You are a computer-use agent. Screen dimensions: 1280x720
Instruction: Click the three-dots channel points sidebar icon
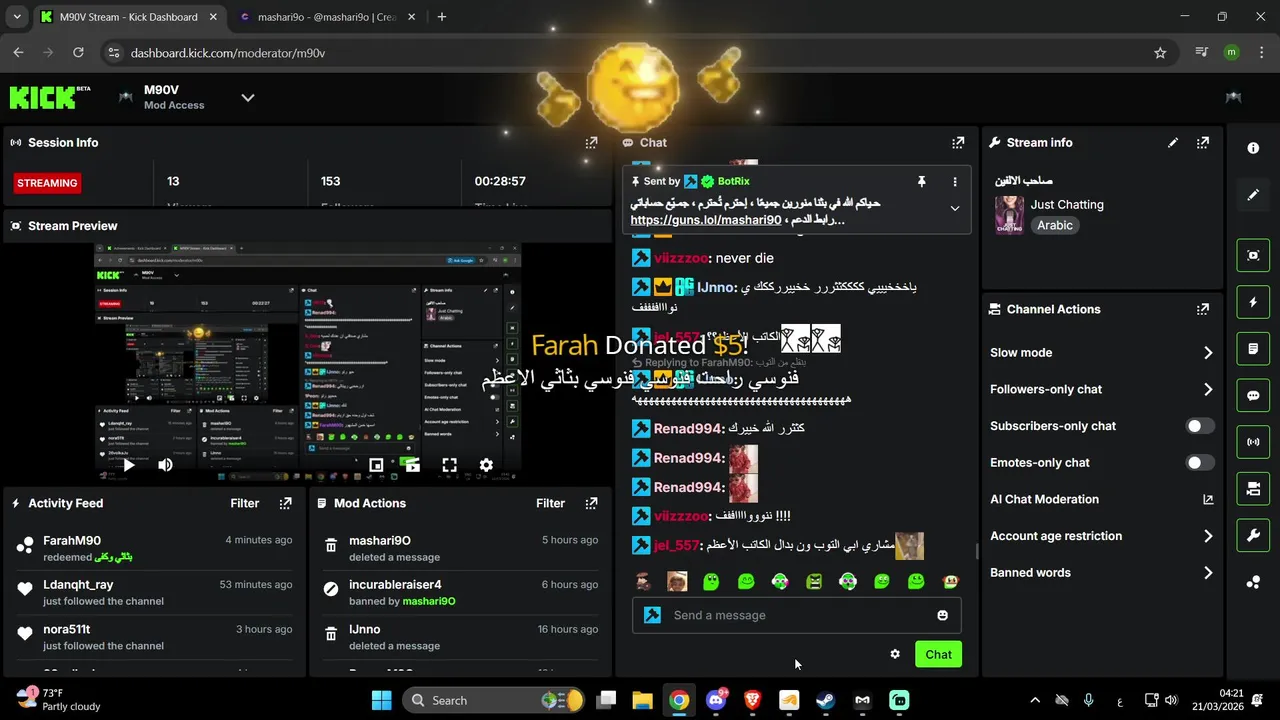coord(1253,582)
